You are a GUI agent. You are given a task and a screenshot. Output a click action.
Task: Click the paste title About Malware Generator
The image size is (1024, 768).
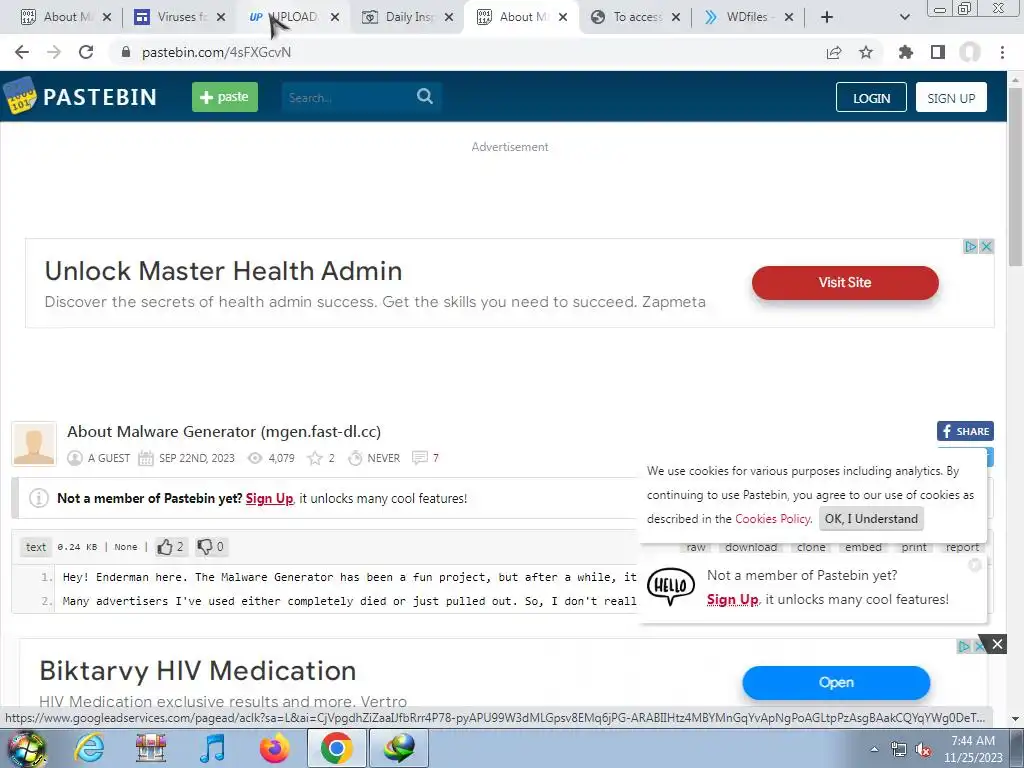(223, 432)
